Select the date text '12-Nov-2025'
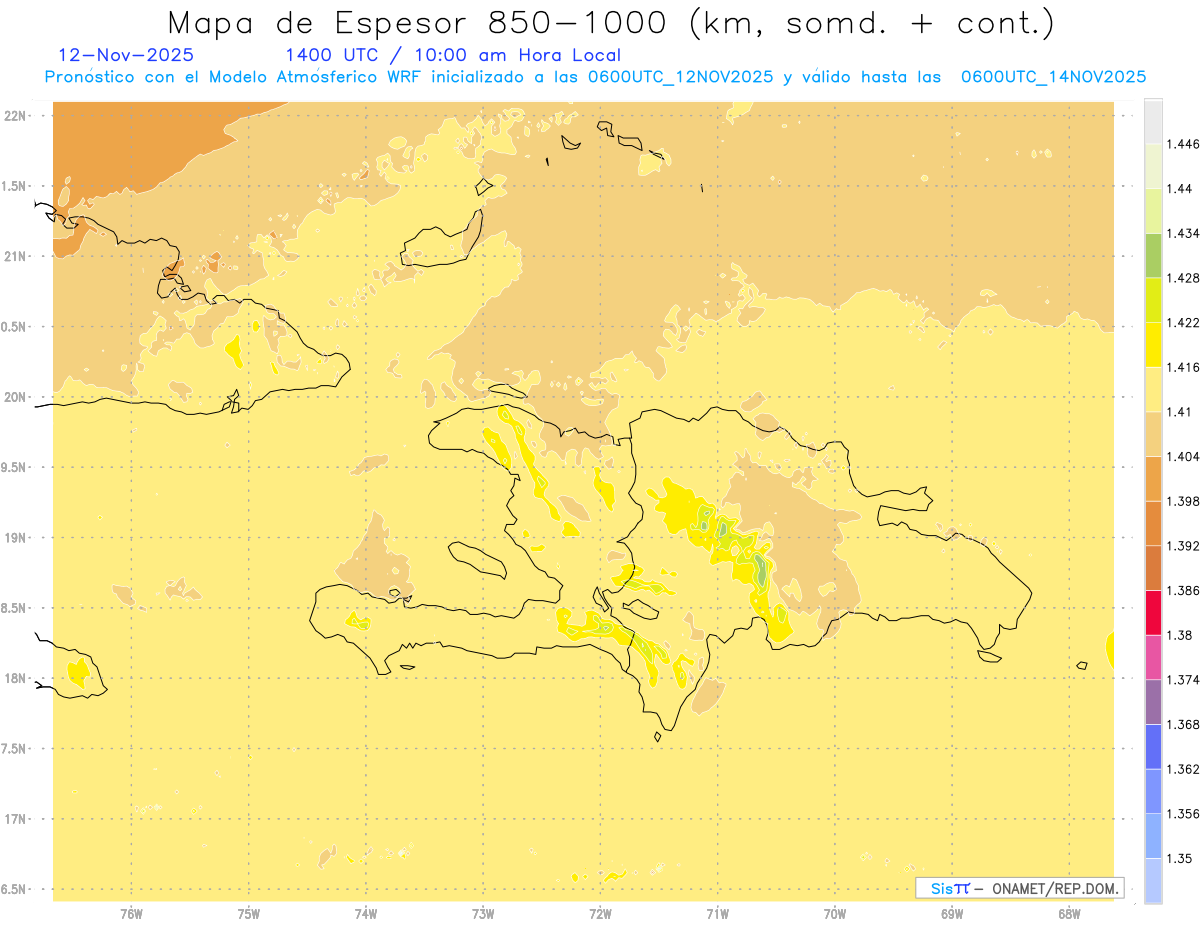This screenshot has height=927, width=1200. pyautogui.click(x=127, y=56)
